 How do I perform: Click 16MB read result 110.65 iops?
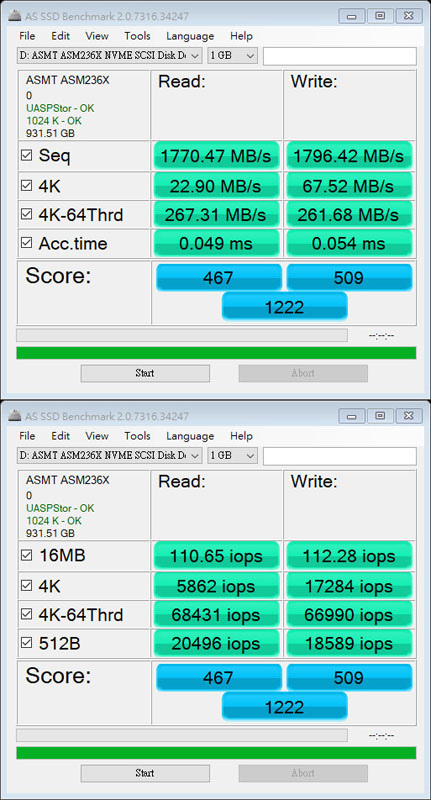(216, 556)
